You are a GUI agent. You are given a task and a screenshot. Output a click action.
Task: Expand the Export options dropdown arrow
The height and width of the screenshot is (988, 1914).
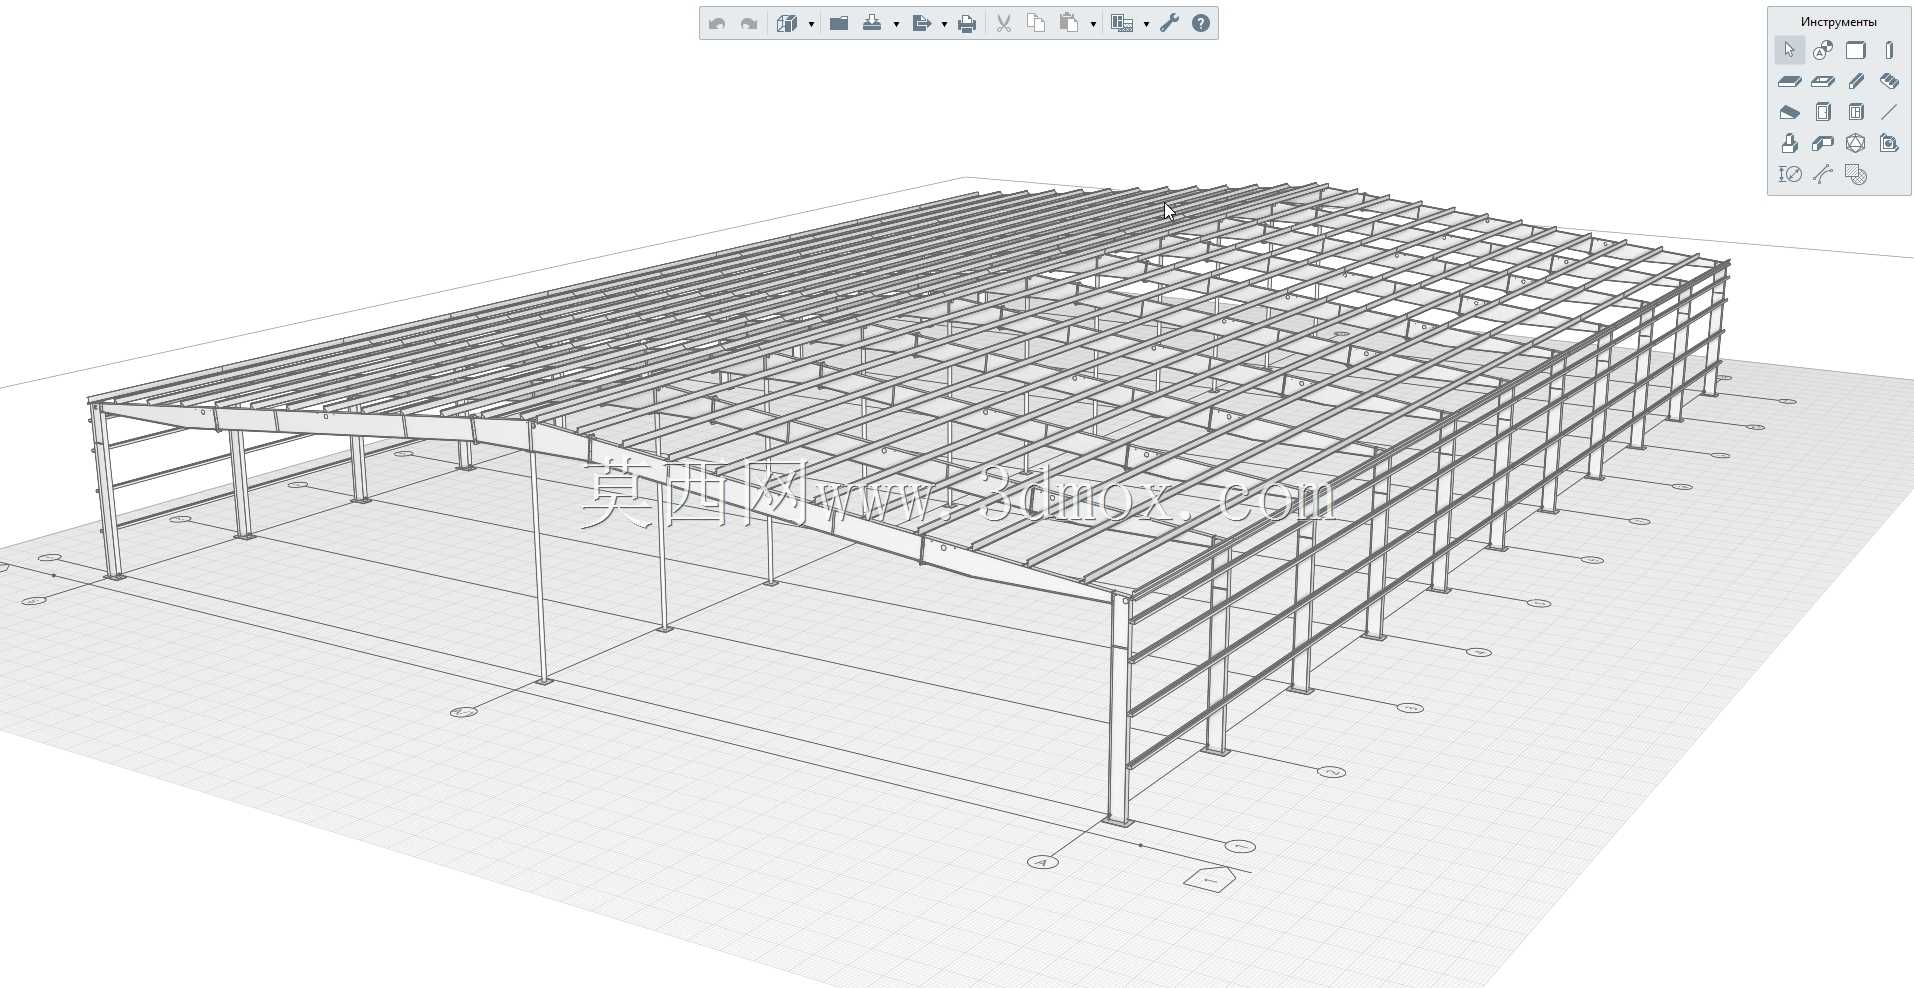(944, 24)
